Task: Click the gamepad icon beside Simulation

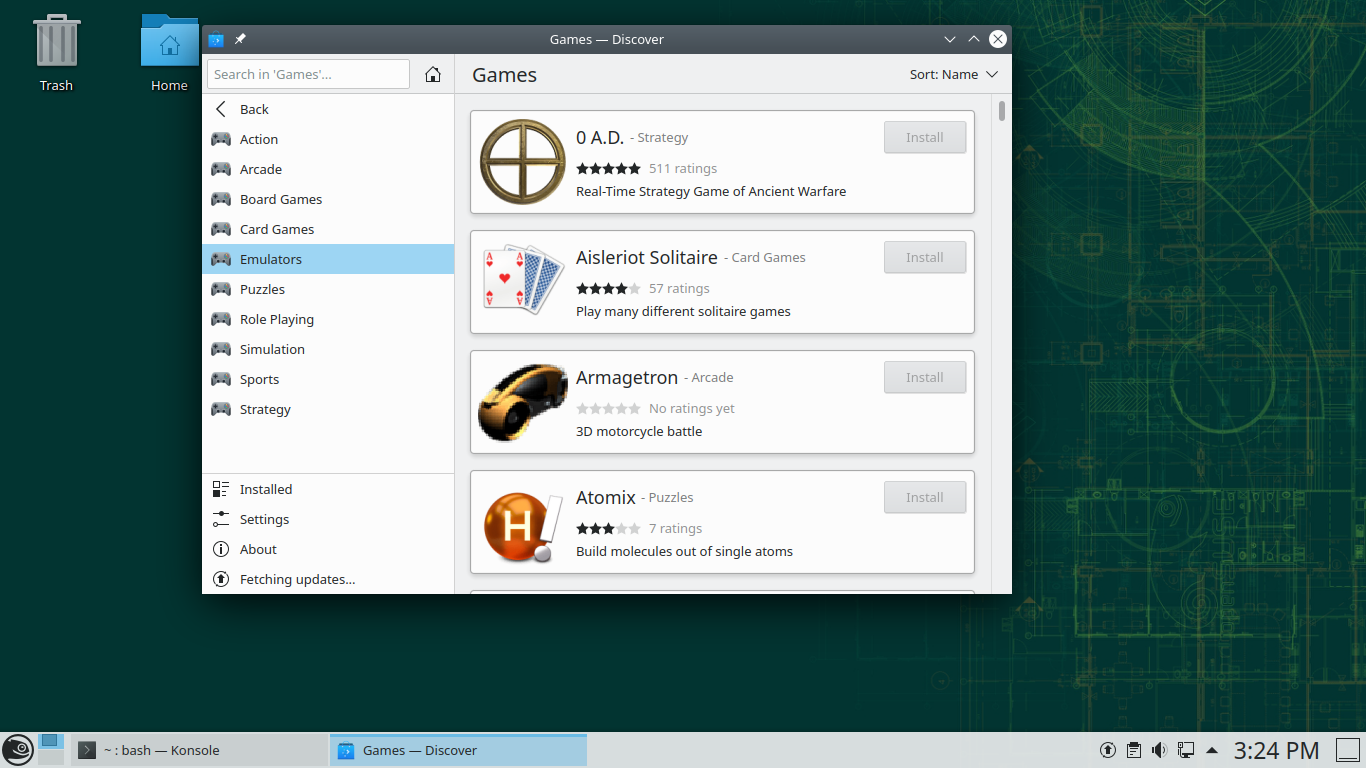Action: (221, 349)
